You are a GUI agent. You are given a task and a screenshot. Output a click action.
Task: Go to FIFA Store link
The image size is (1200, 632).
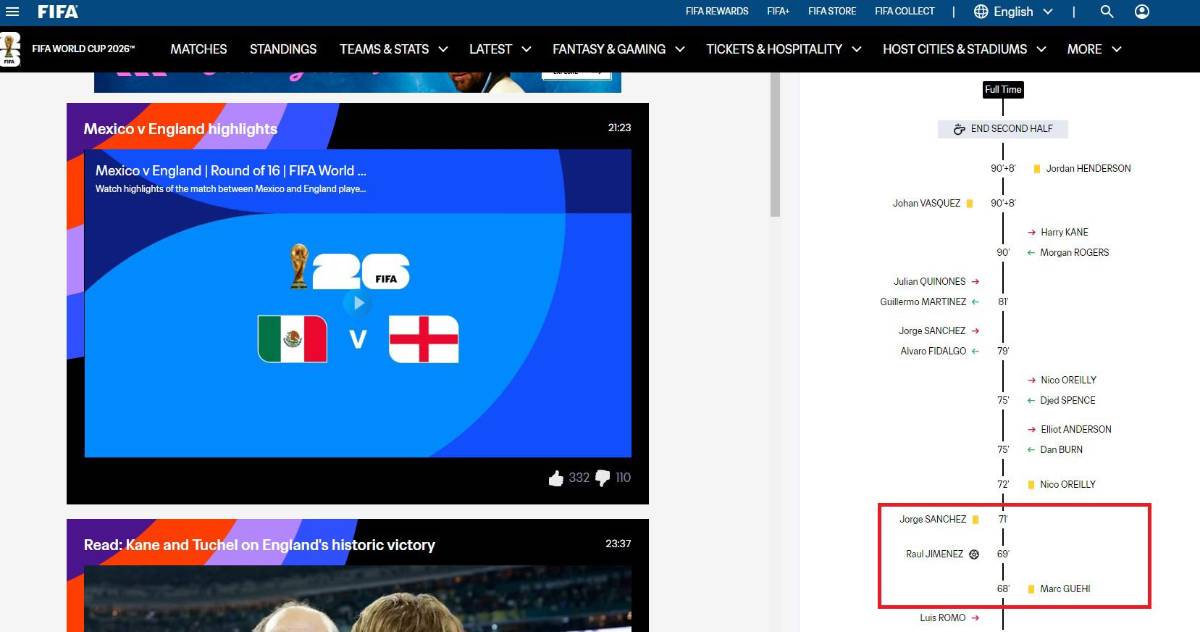(832, 12)
